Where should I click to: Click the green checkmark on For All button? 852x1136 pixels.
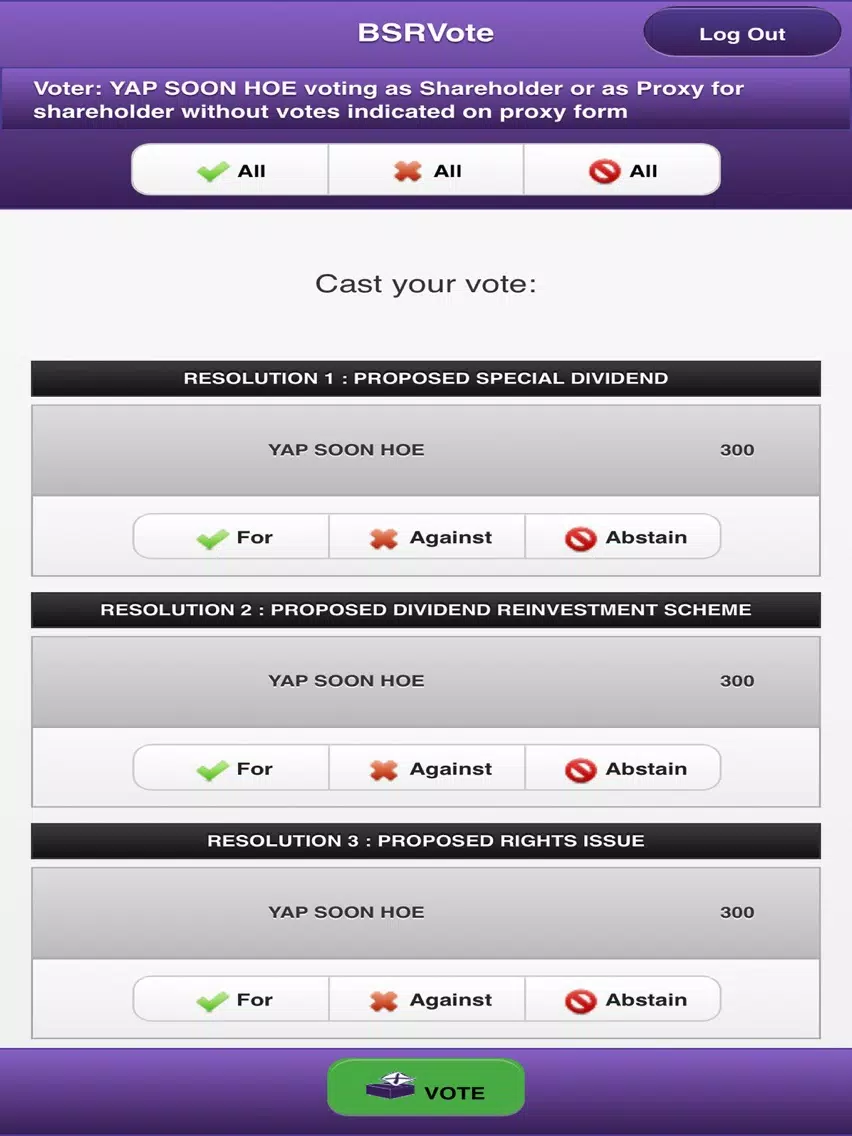(212, 172)
